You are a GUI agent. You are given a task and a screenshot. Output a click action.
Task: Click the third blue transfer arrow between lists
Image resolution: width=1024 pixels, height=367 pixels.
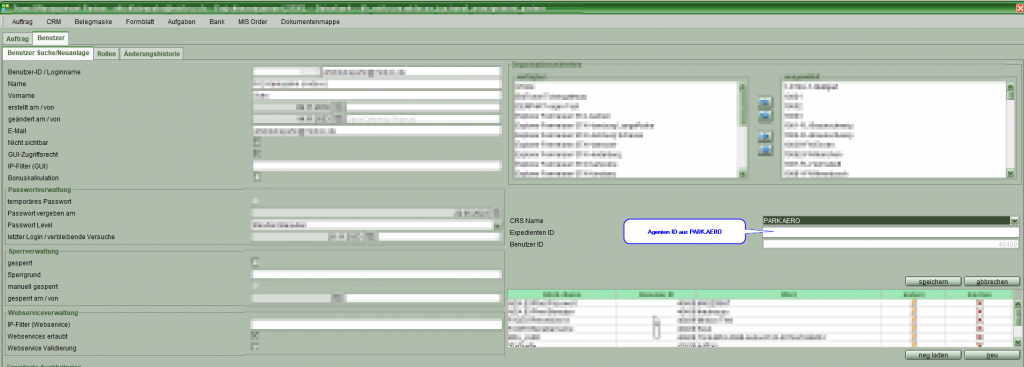pos(765,136)
